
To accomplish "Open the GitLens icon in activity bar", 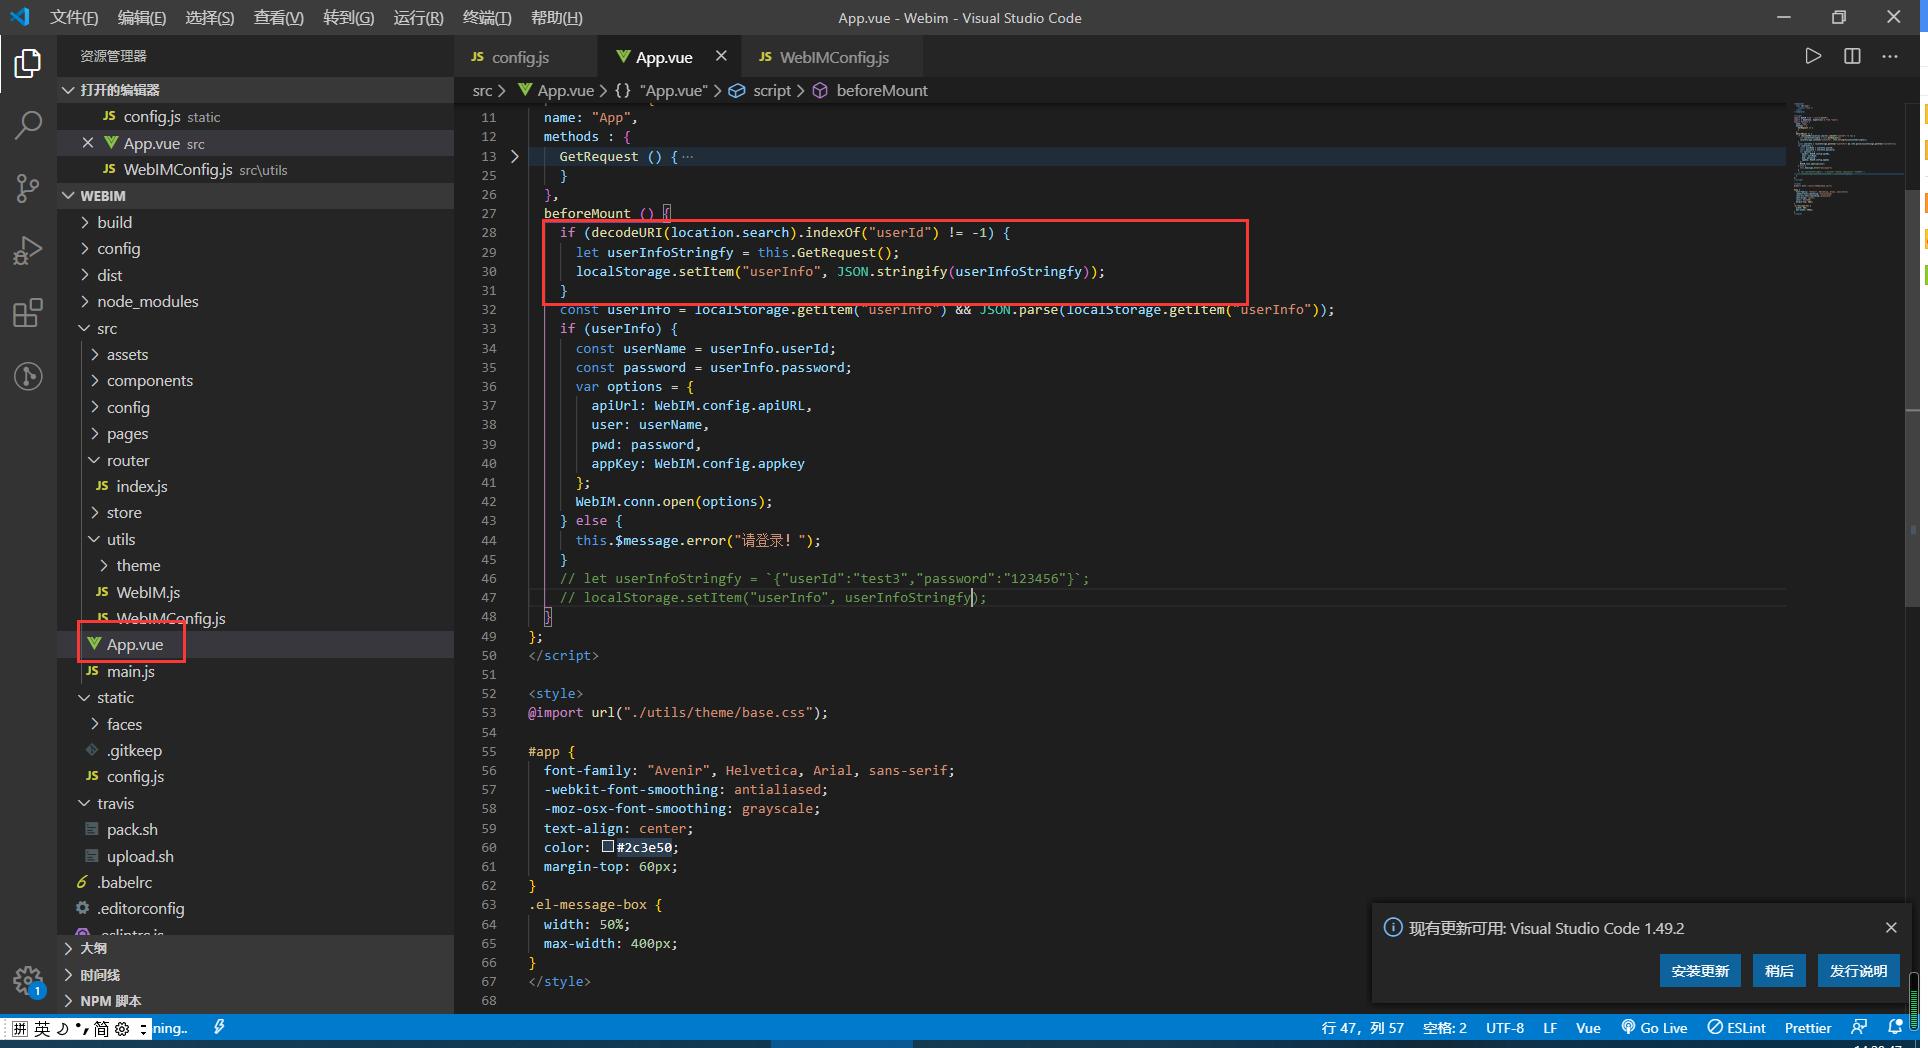I will (x=28, y=376).
